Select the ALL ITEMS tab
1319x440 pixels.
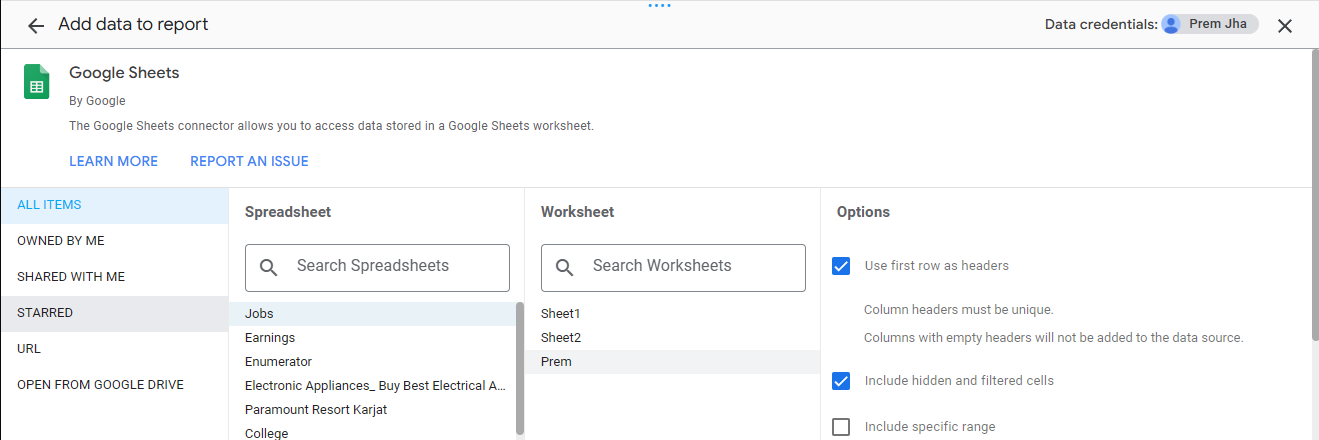pyautogui.click(x=114, y=205)
